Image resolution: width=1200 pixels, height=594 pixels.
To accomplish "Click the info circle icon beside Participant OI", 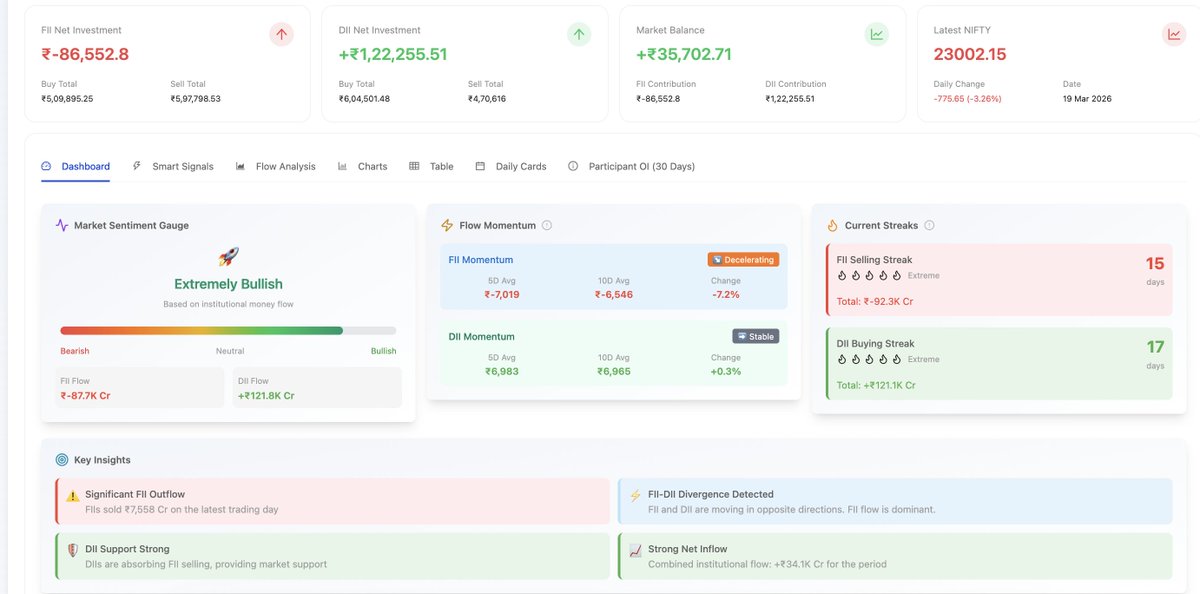I will [573, 166].
